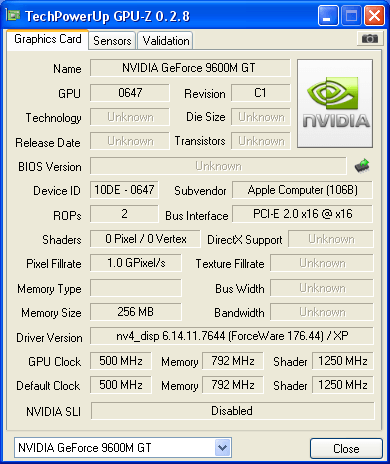Click the GPU Clock 500 MHz field
Viewport: 390px width, 464px height.
[121, 361]
